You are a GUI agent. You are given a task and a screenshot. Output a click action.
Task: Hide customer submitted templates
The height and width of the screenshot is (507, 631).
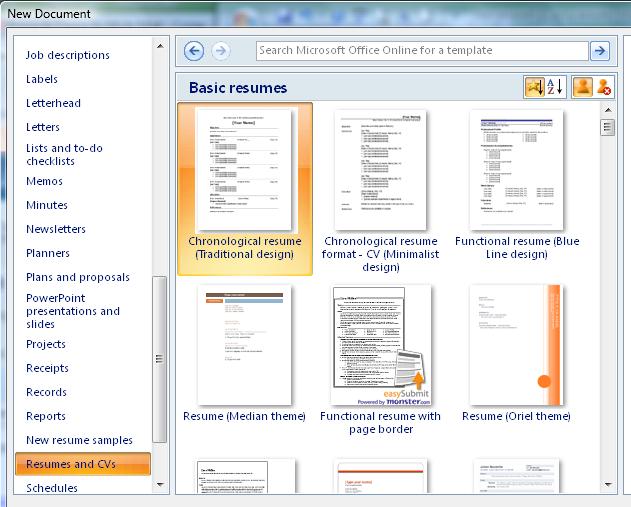tap(604, 88)
